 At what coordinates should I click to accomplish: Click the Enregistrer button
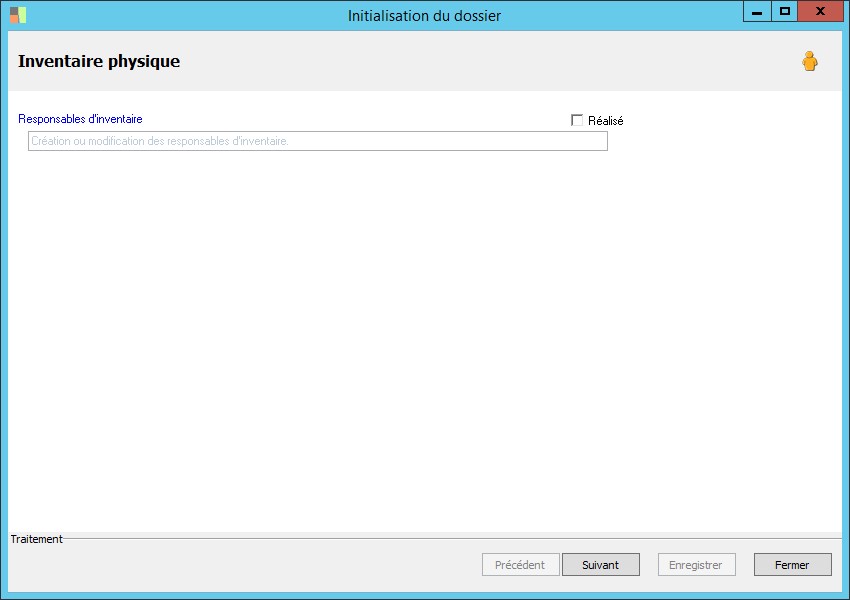(x=697, y=565)
